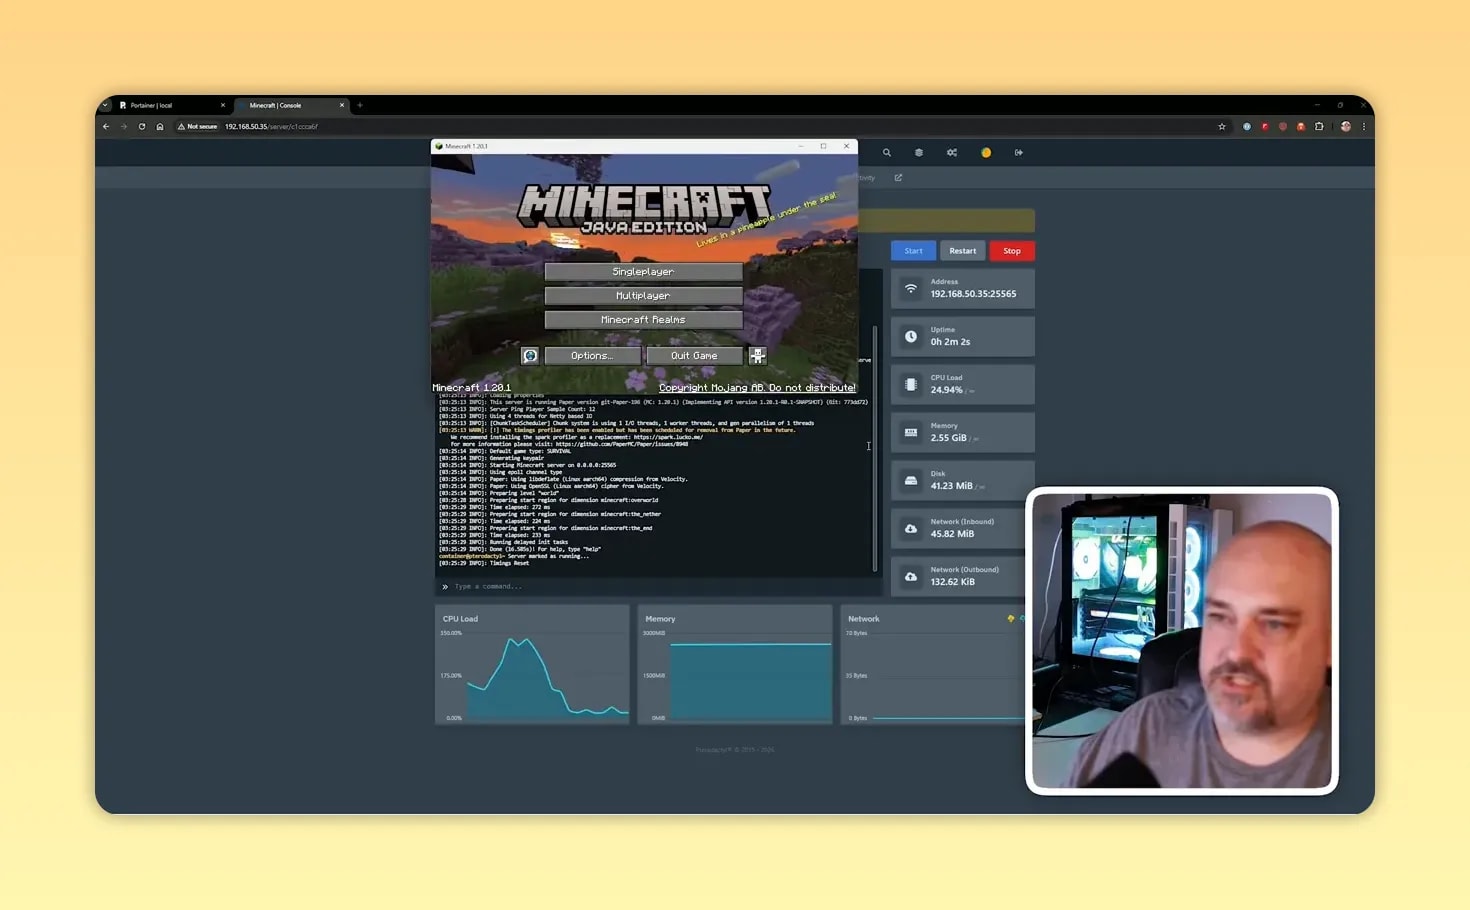Click the external link icon in sub-navigation
The width and height of the screenshot is (1470, 910).
tap(898, 178)
